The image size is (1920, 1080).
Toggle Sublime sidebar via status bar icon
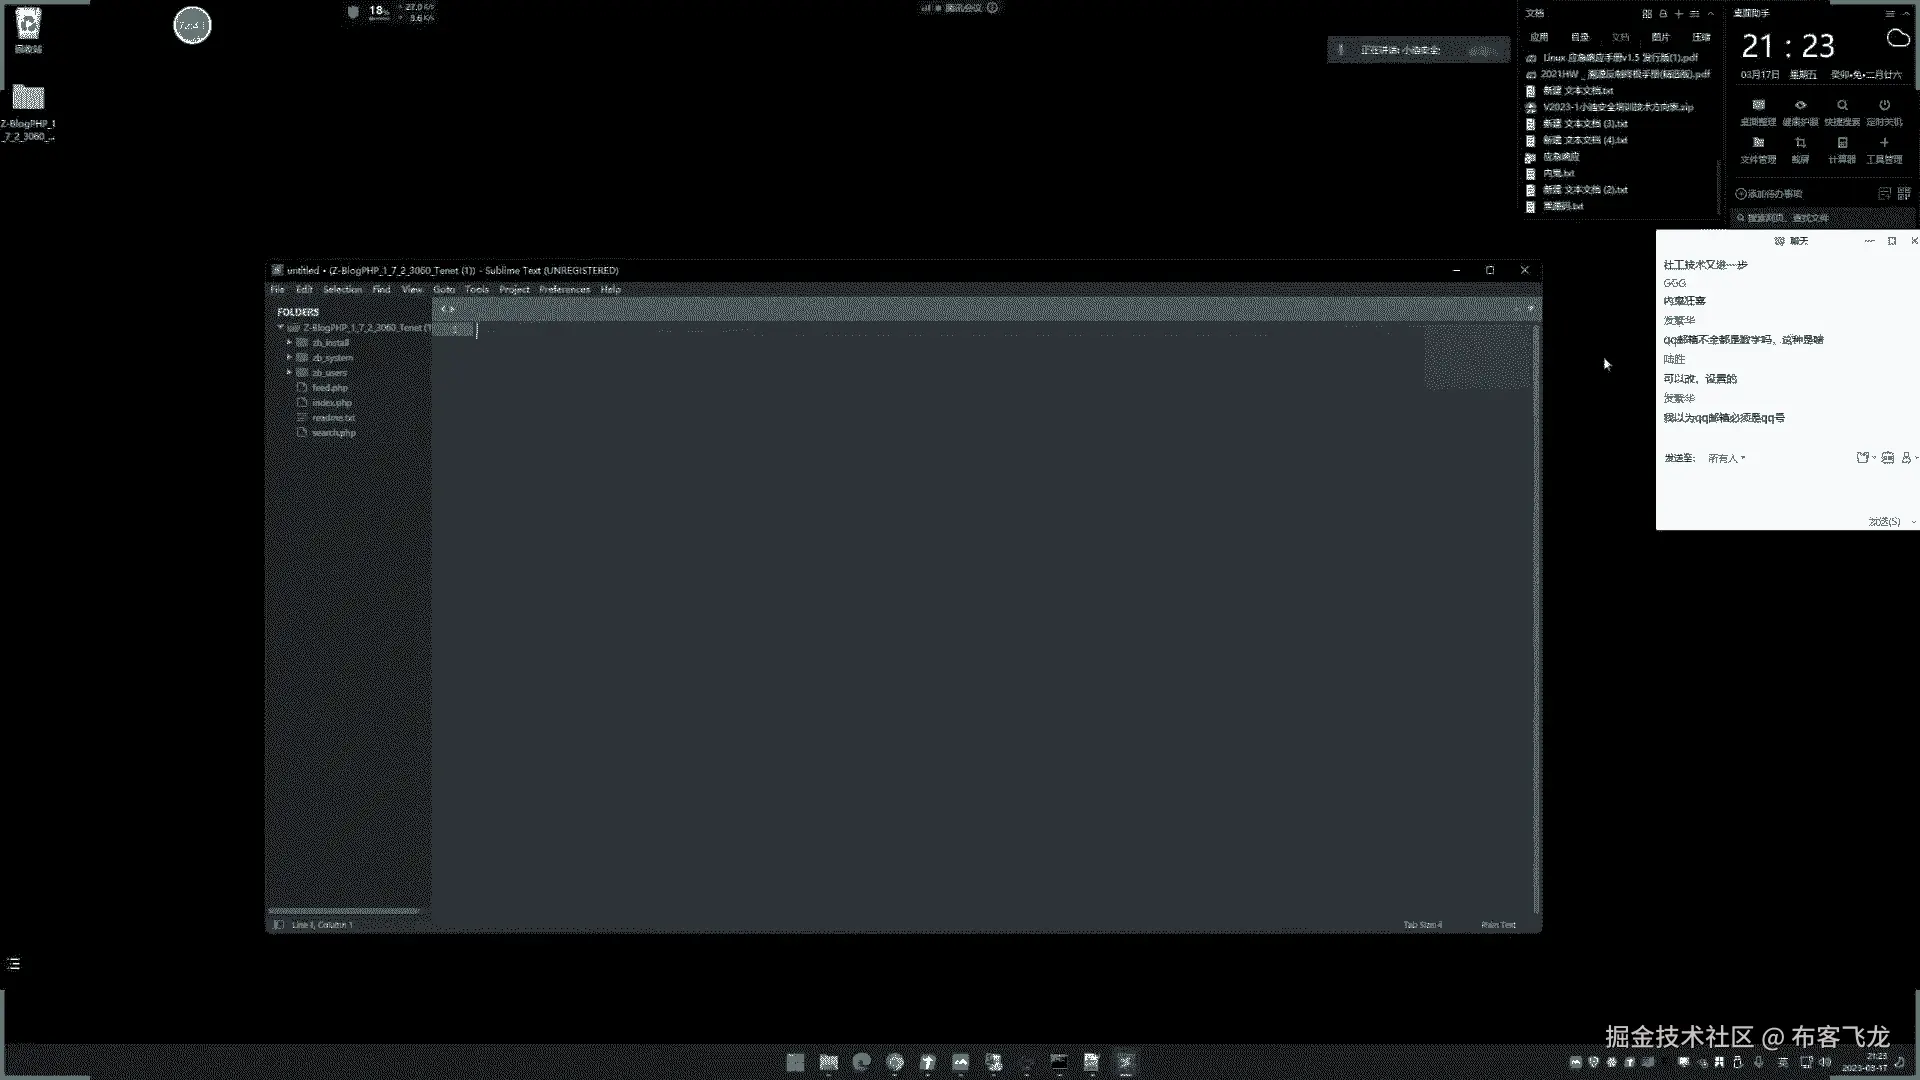click(x=278, y=925)
